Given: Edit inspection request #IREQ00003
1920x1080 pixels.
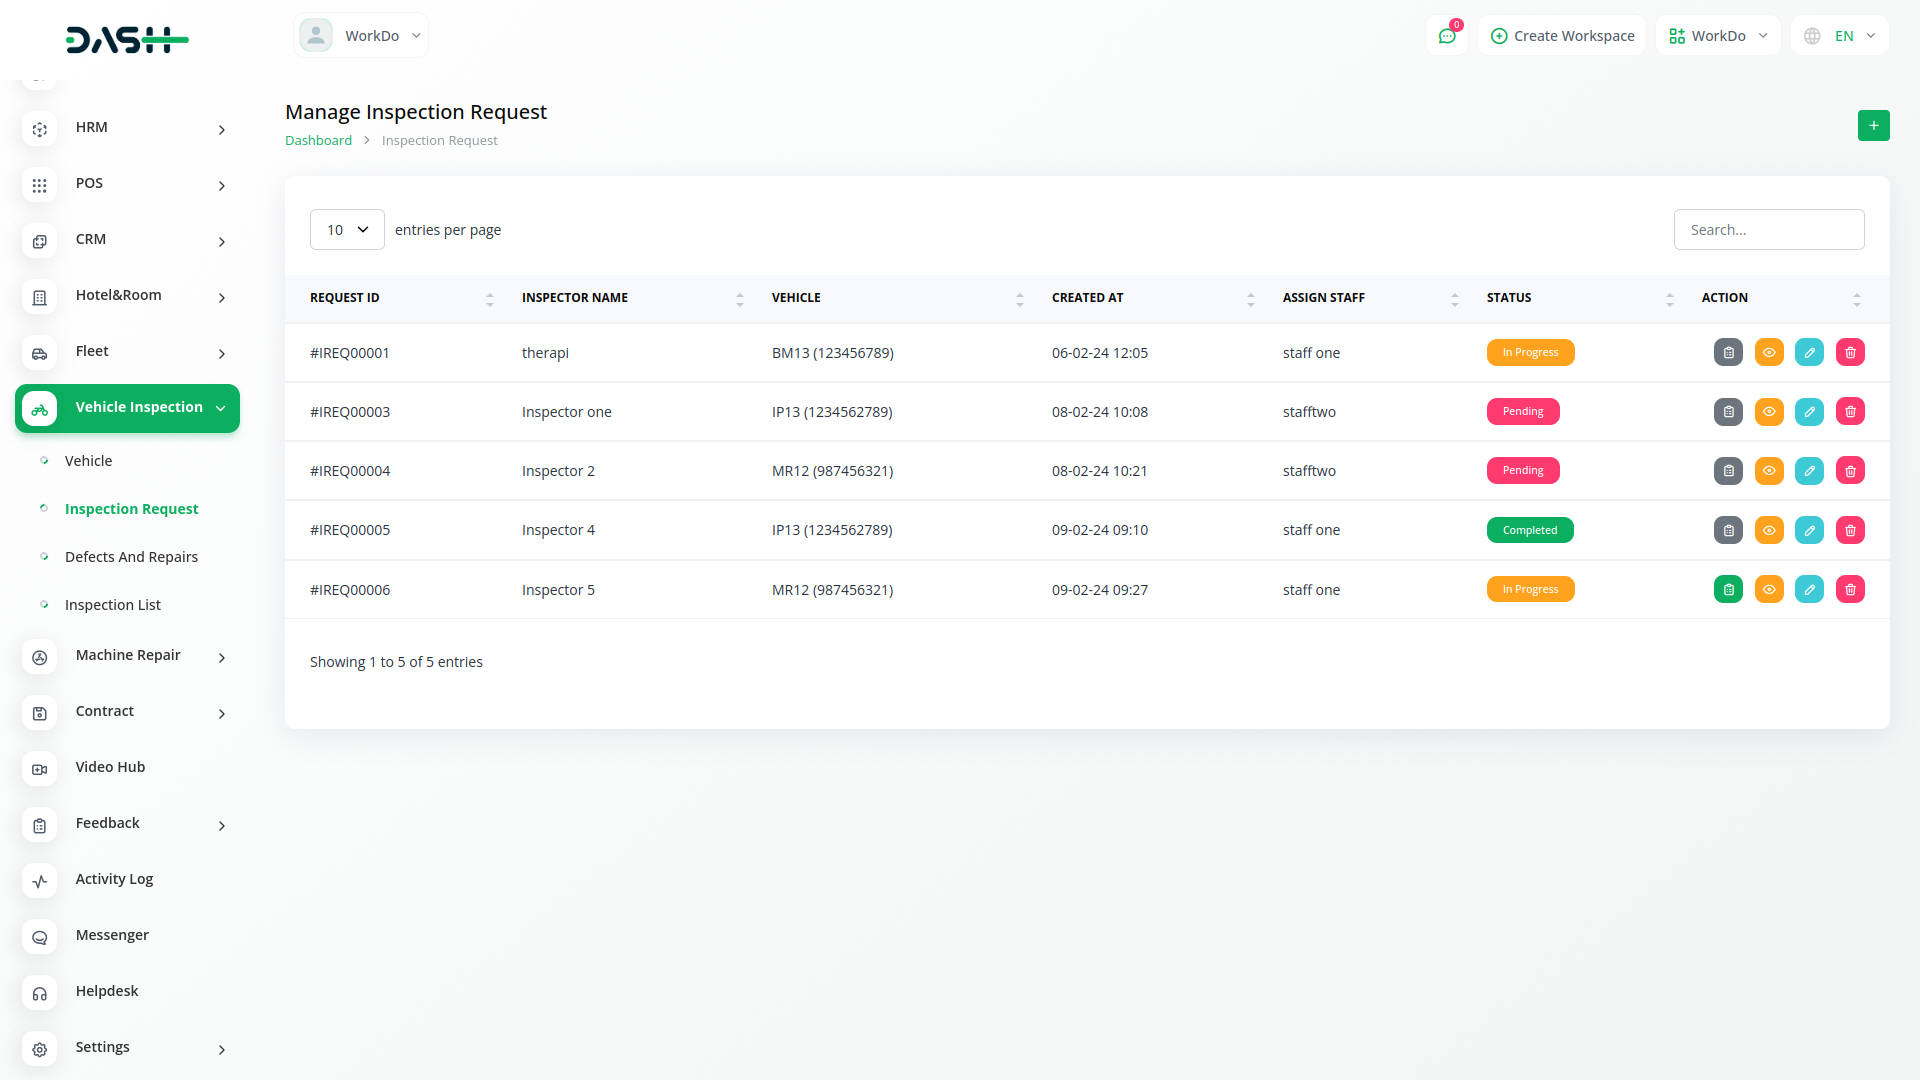Looking at the screenshot, I should click(x=1809, y=412).
